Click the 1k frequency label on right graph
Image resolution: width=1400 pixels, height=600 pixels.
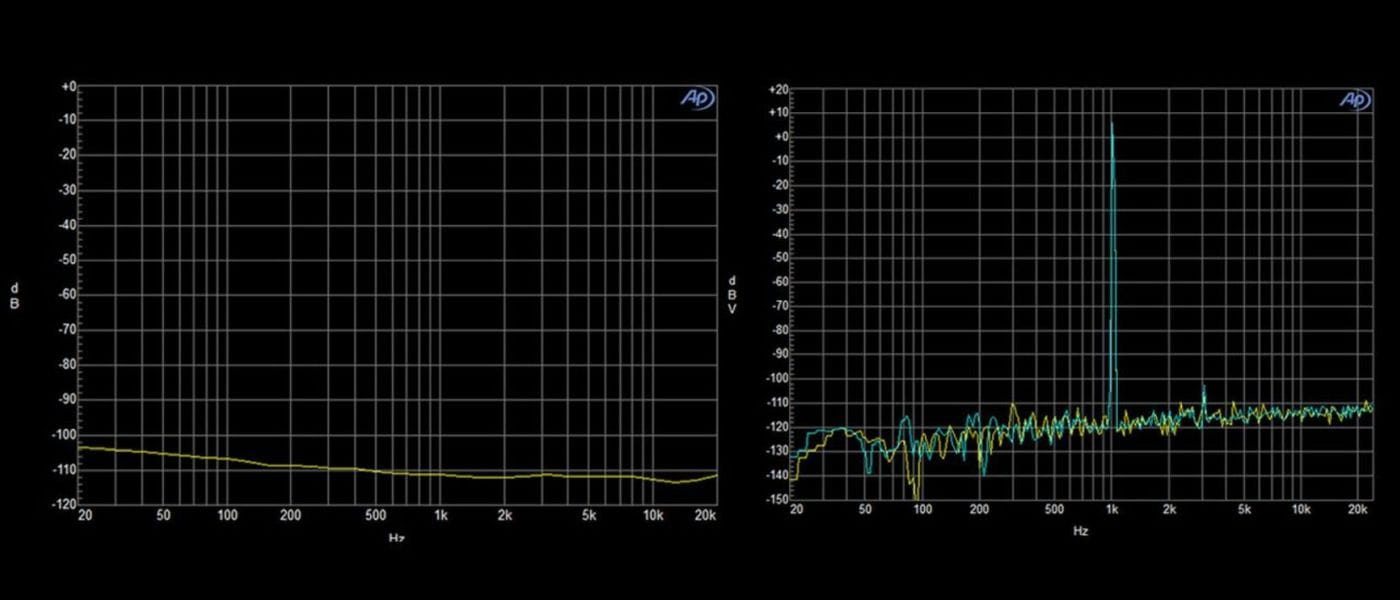point(1112,510)
